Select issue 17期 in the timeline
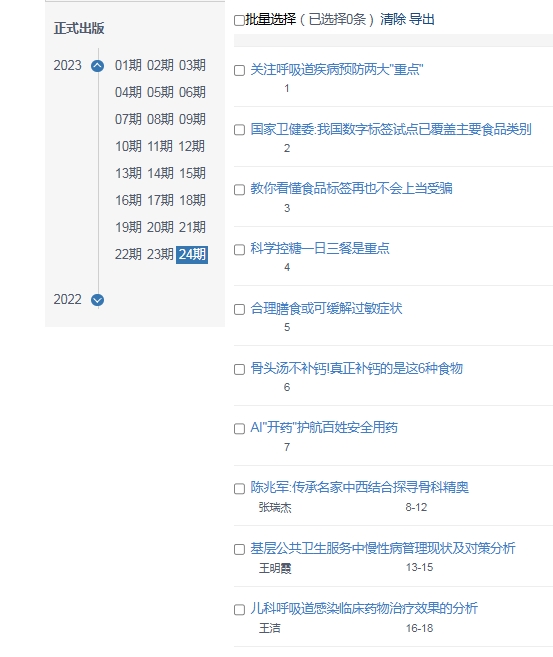553x657 pixels. tap(160, 200)
